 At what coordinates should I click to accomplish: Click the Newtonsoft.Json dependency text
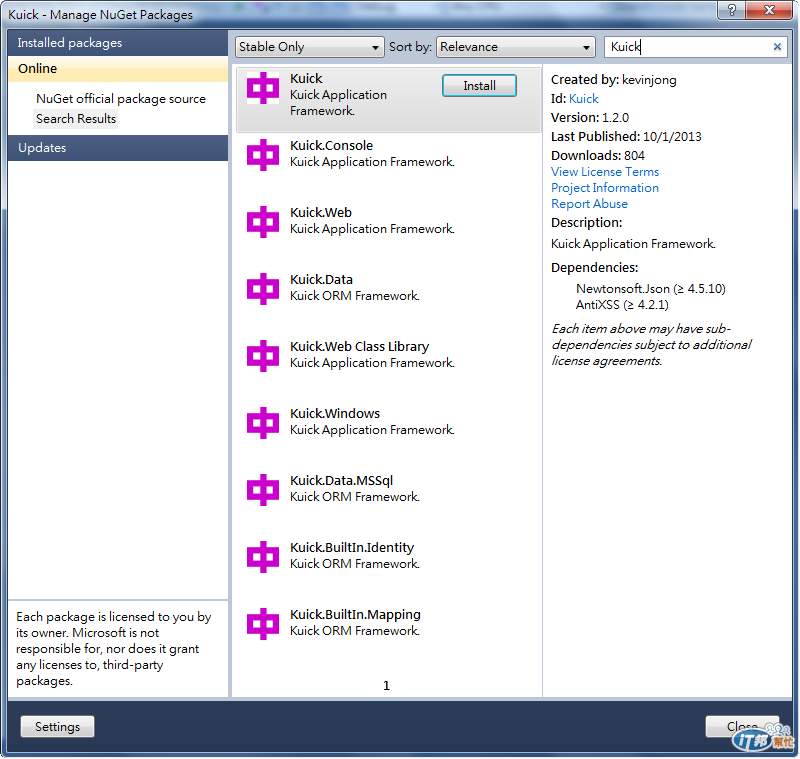[x=651, y=289]
